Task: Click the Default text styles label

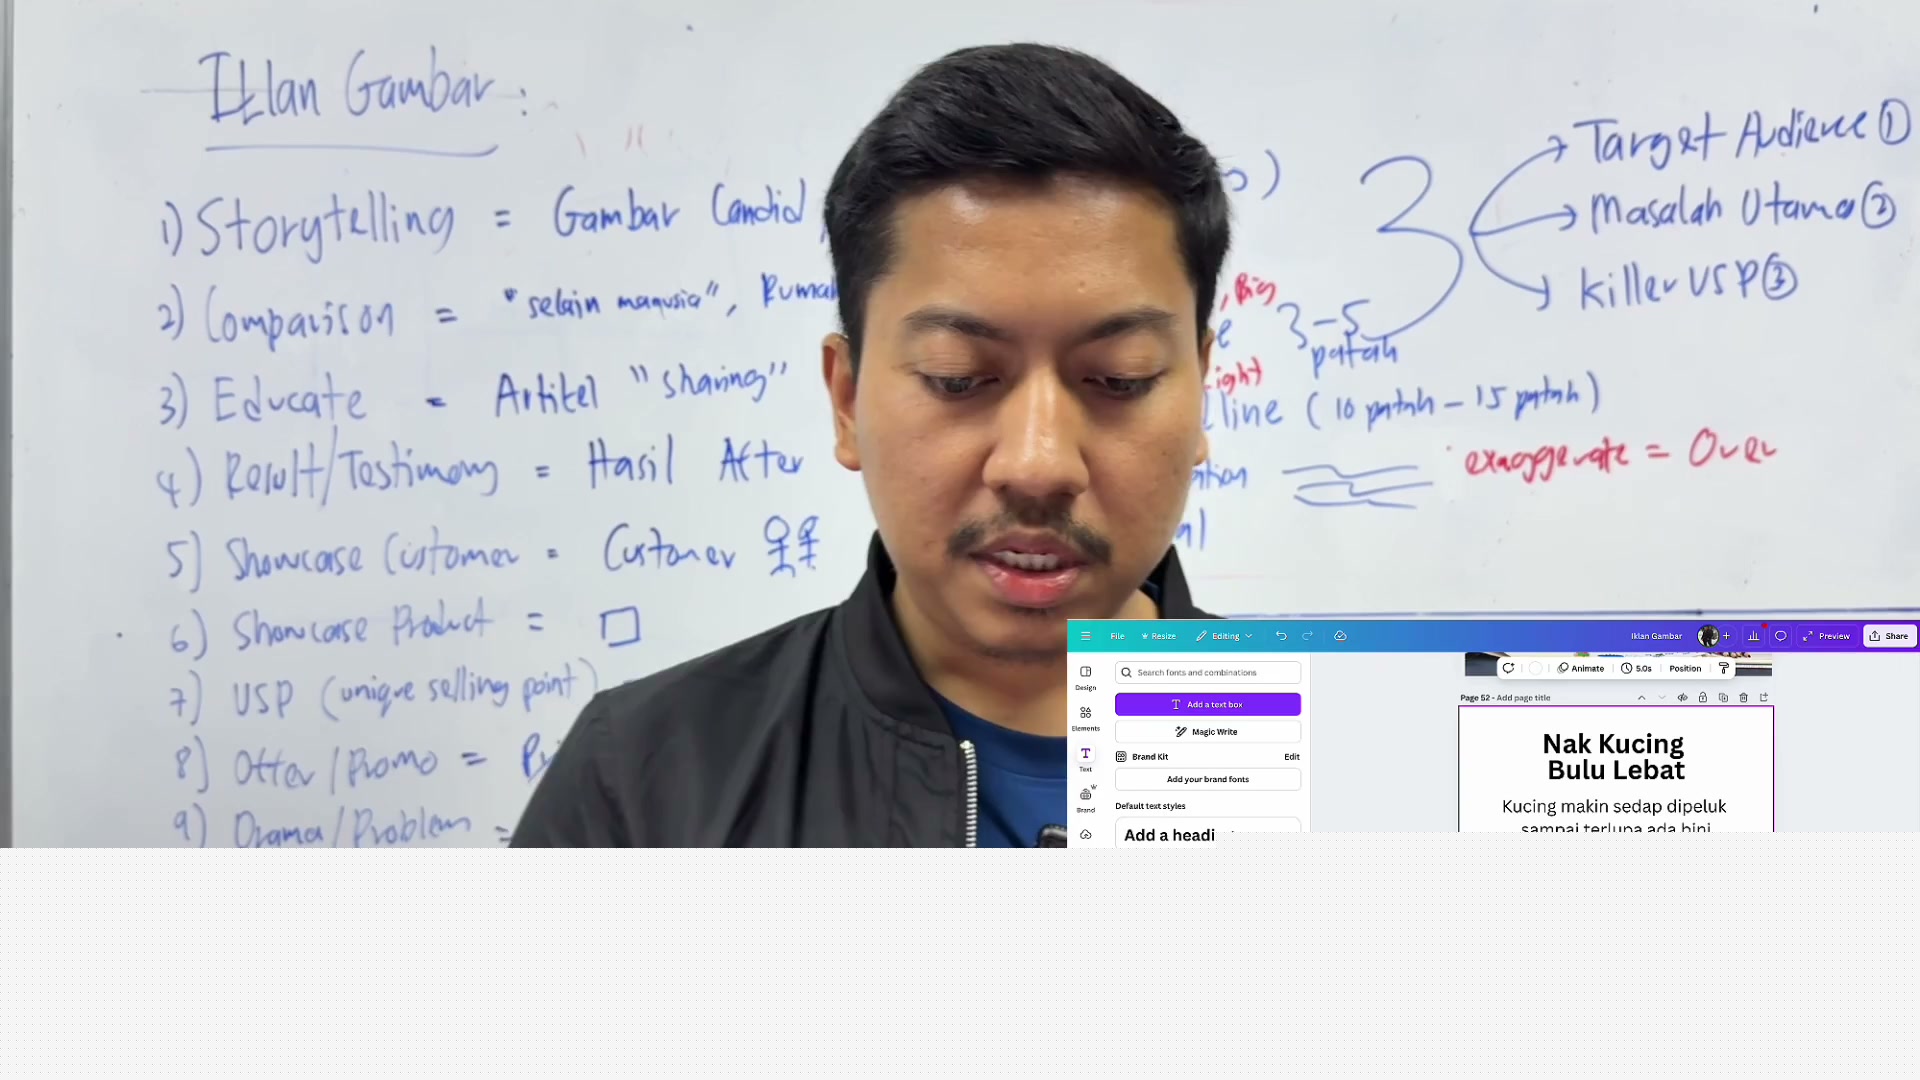Action: point(1150,806)
